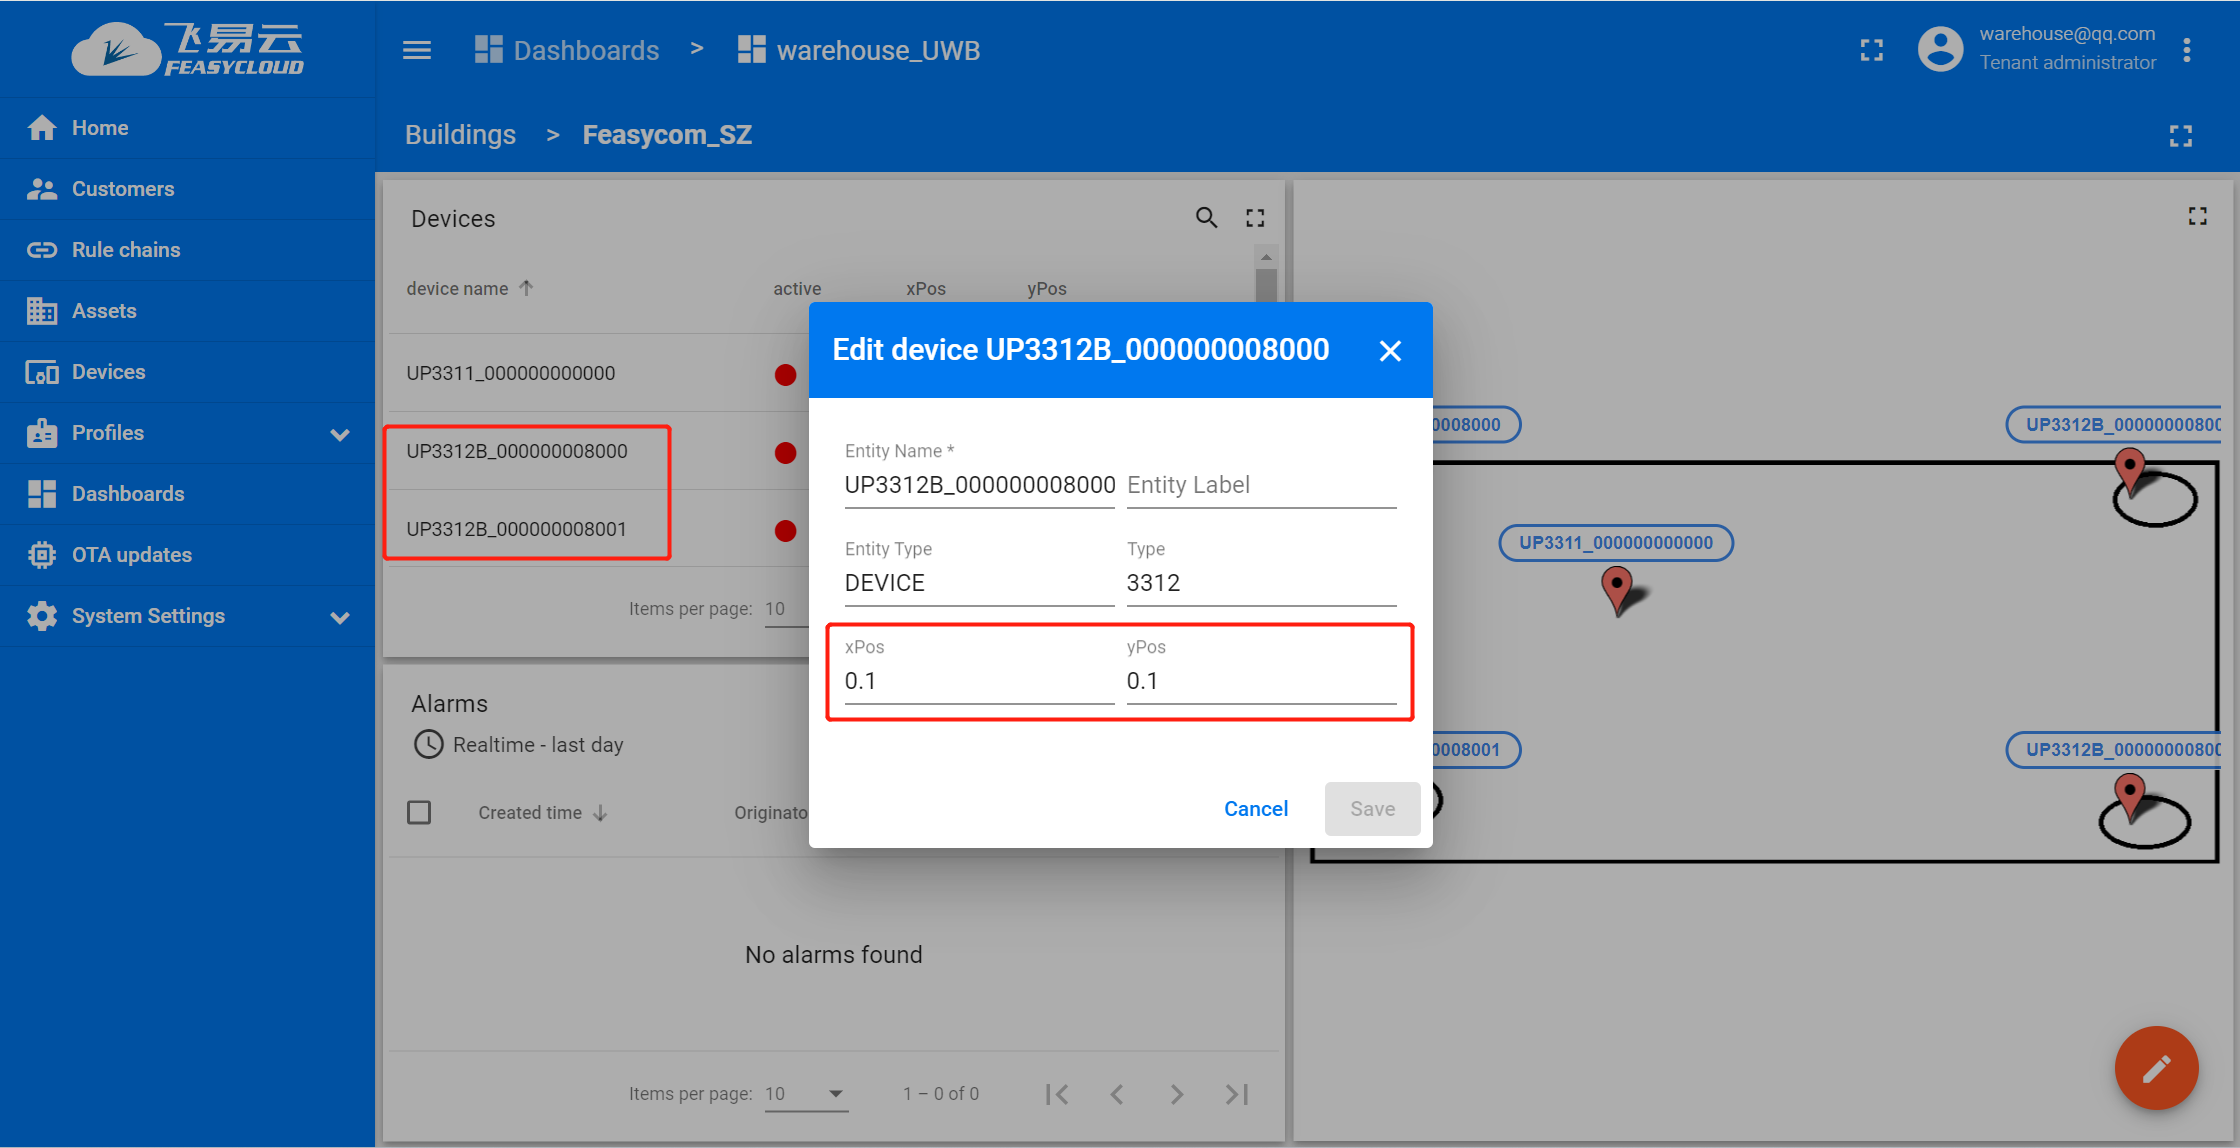Go to OTA updates menu item

(x=131, y=555)
